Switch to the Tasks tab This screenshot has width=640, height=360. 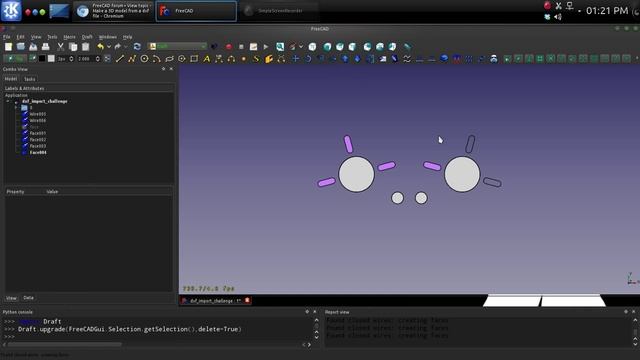click(29, 79)
